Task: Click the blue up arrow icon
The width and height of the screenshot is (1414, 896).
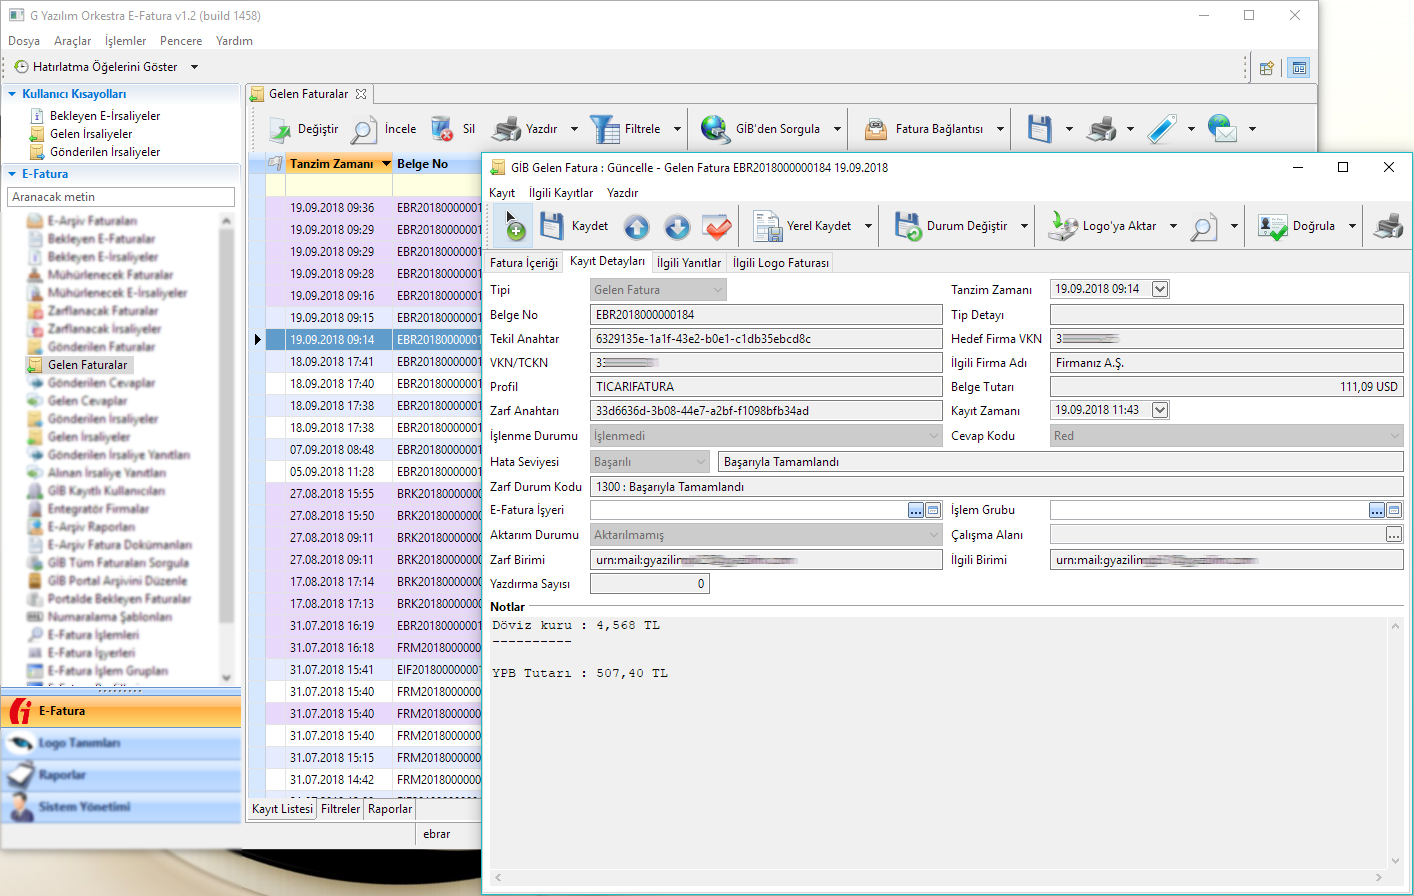Action: [637, 227]
